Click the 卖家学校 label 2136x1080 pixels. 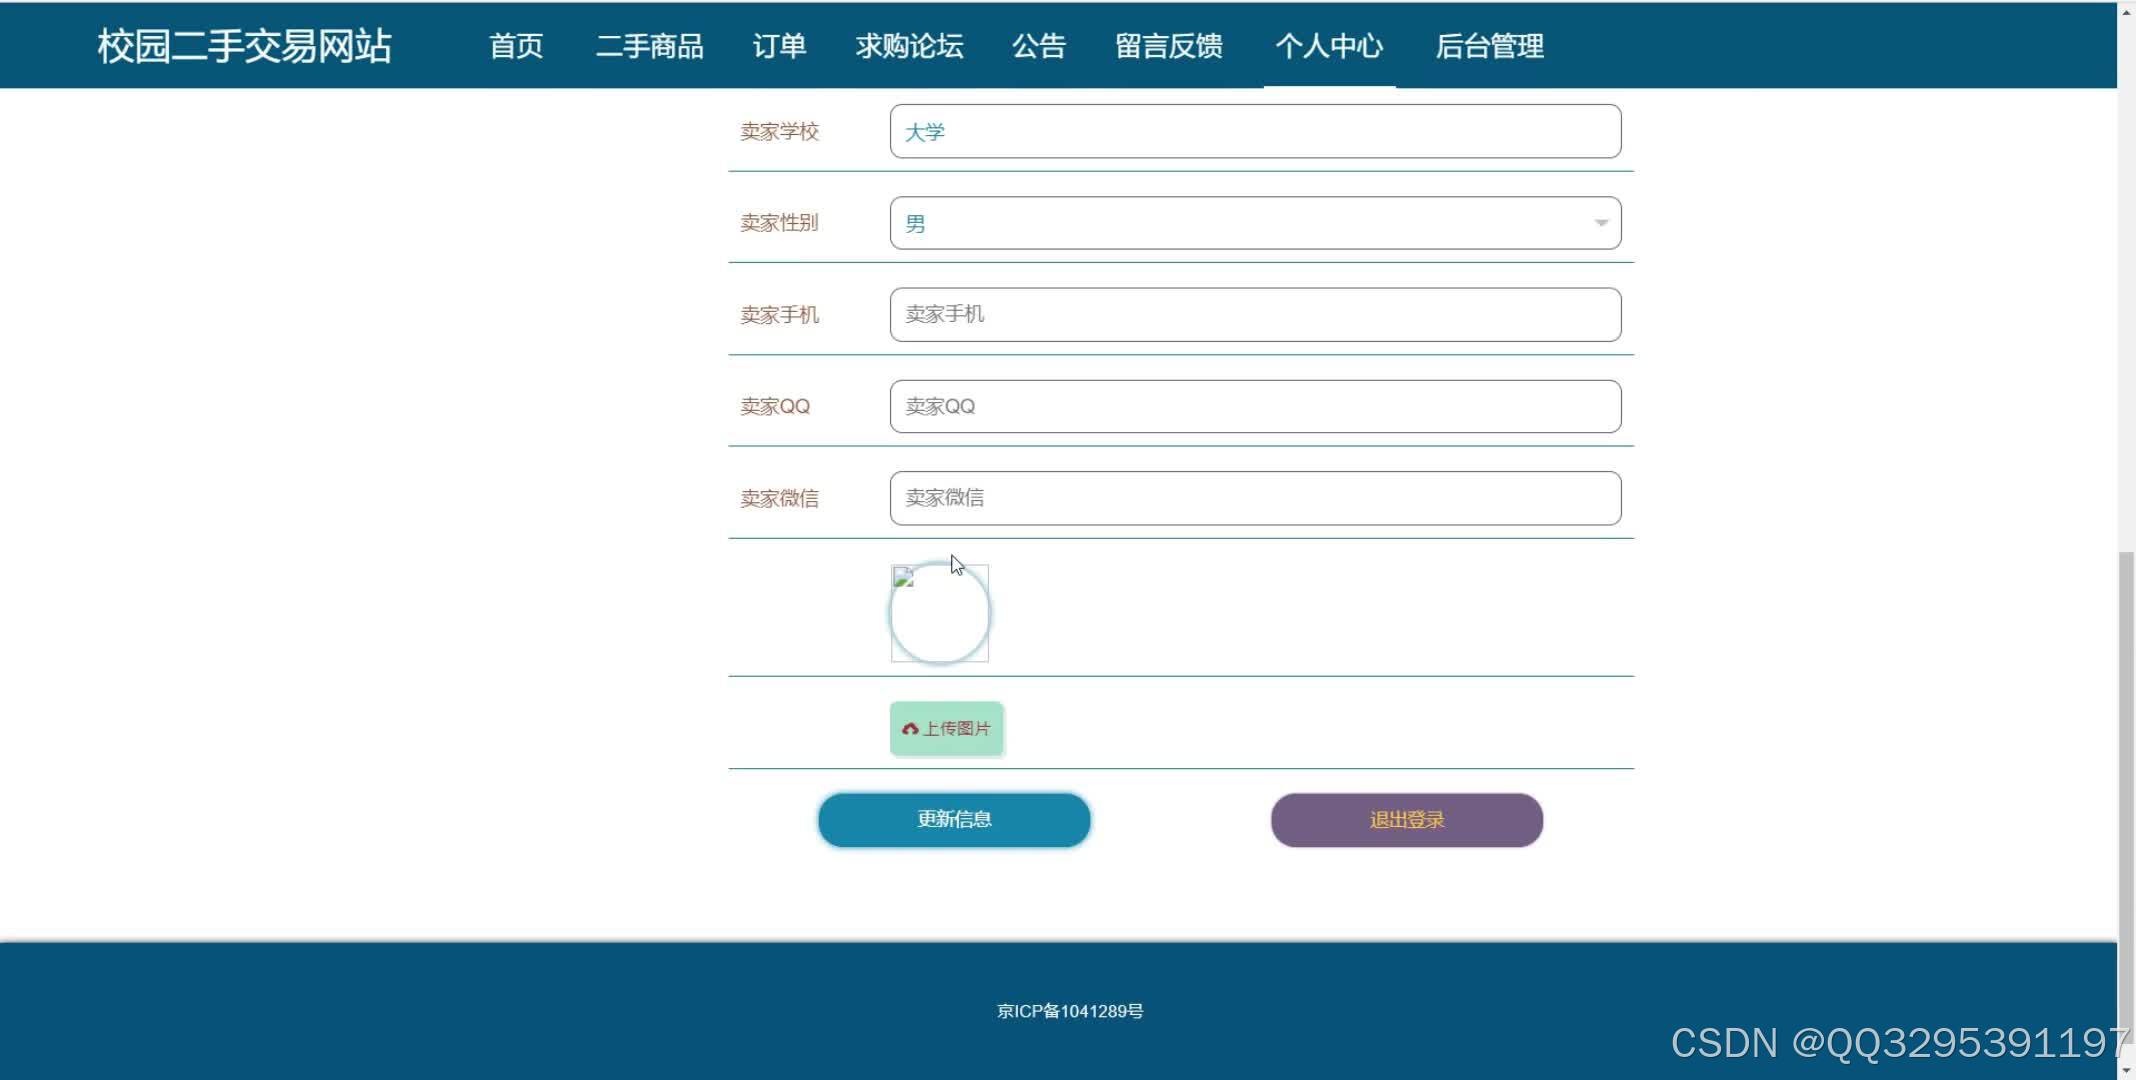coord(780,131)
